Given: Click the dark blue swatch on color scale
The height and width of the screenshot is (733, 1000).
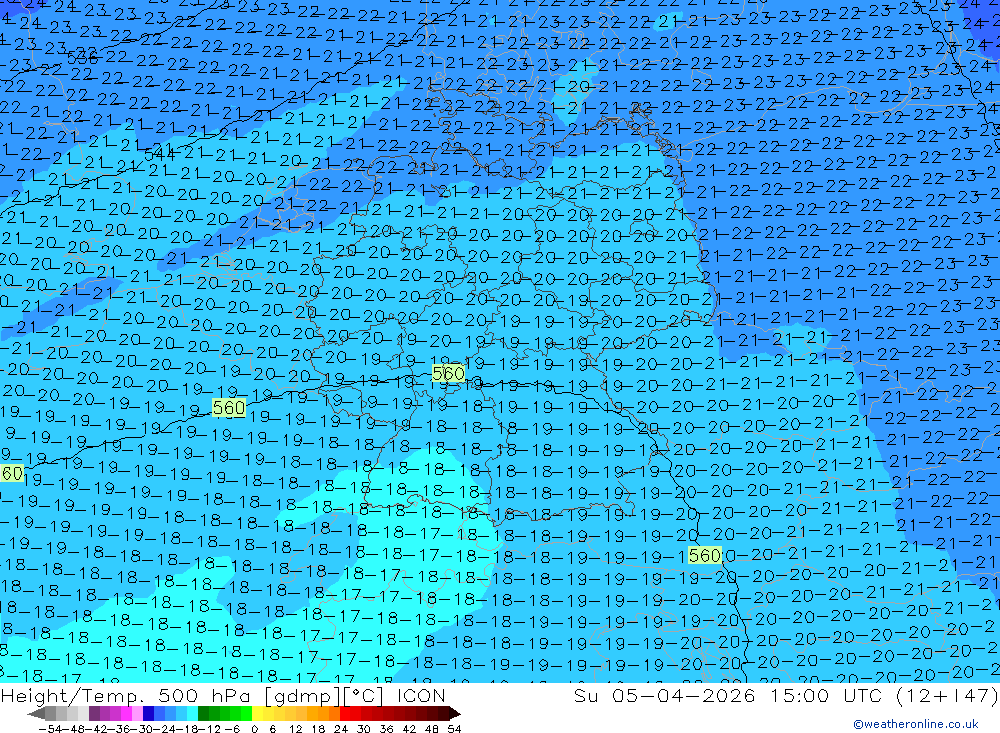Looking at the screenshot, I should point(148,713).
